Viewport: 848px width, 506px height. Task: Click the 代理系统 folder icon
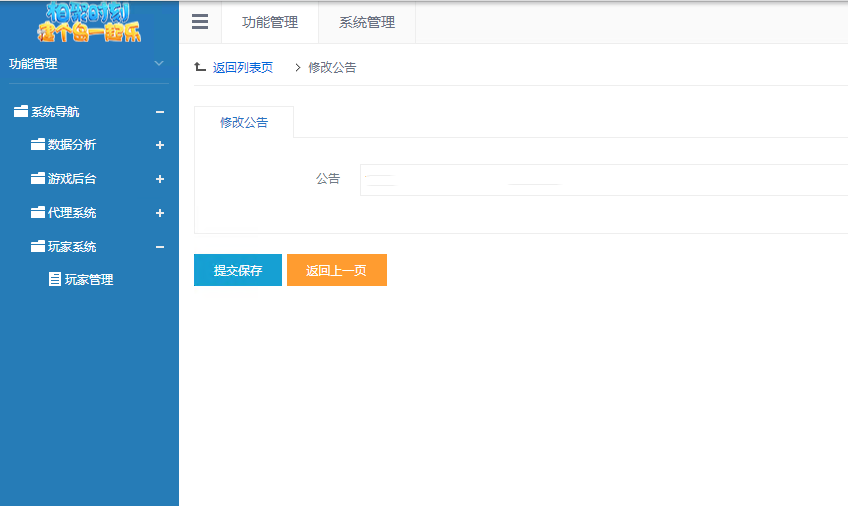pyautogui.click(x=38, y=213)
